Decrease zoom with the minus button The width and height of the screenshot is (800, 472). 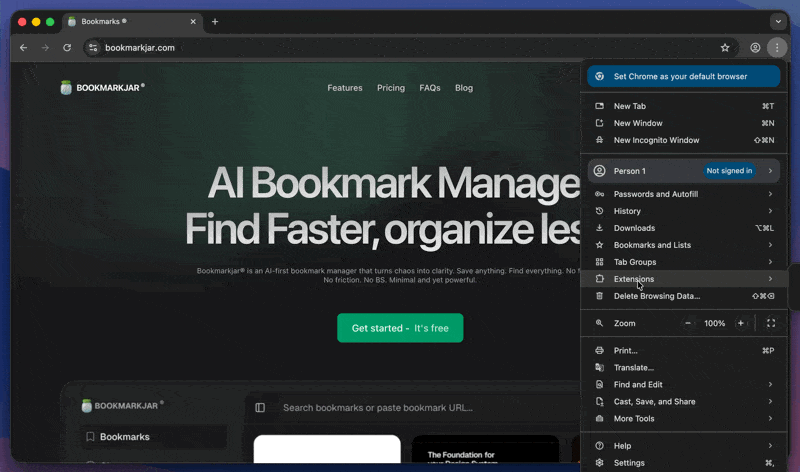688,323
